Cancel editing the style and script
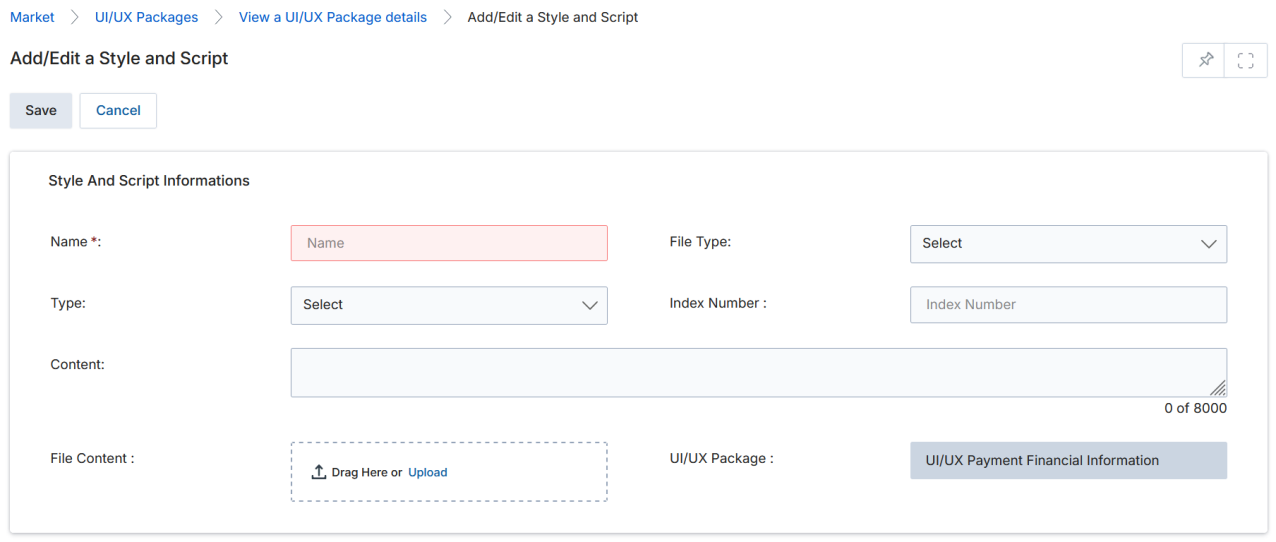 pyautogui.click(x=118, y=111)
